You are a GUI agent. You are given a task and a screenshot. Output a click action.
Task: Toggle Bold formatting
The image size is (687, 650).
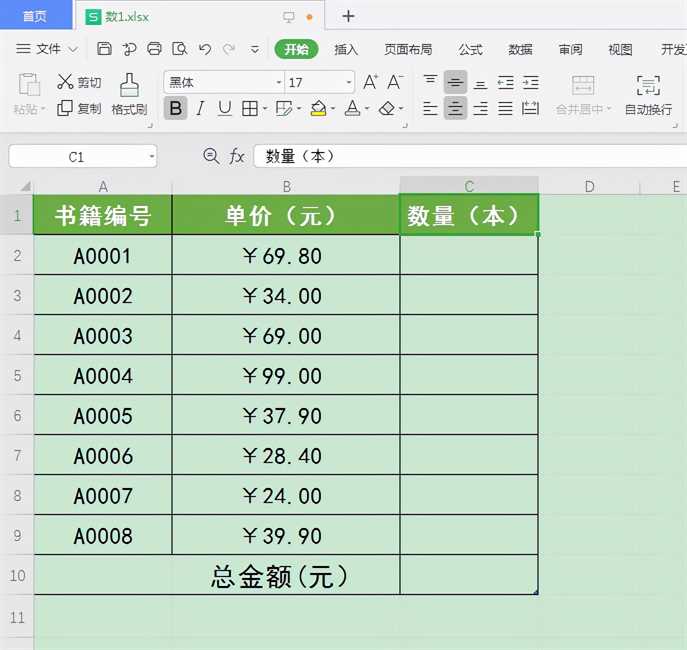pyautogui.click(x=176, y=108)
